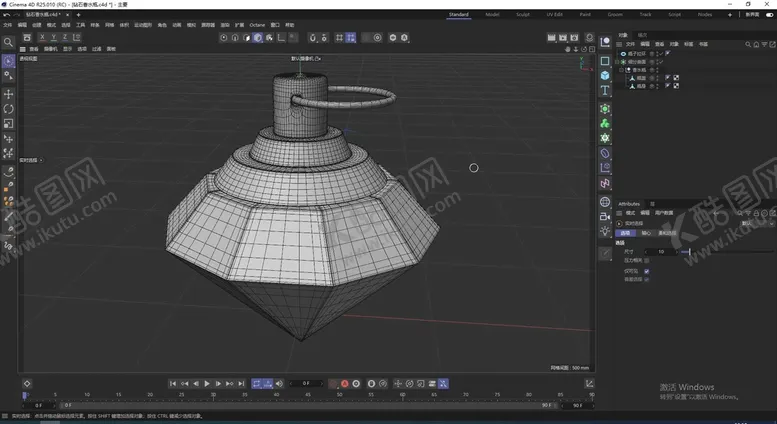Close the current c4d document tab

[x=67, y=15]
